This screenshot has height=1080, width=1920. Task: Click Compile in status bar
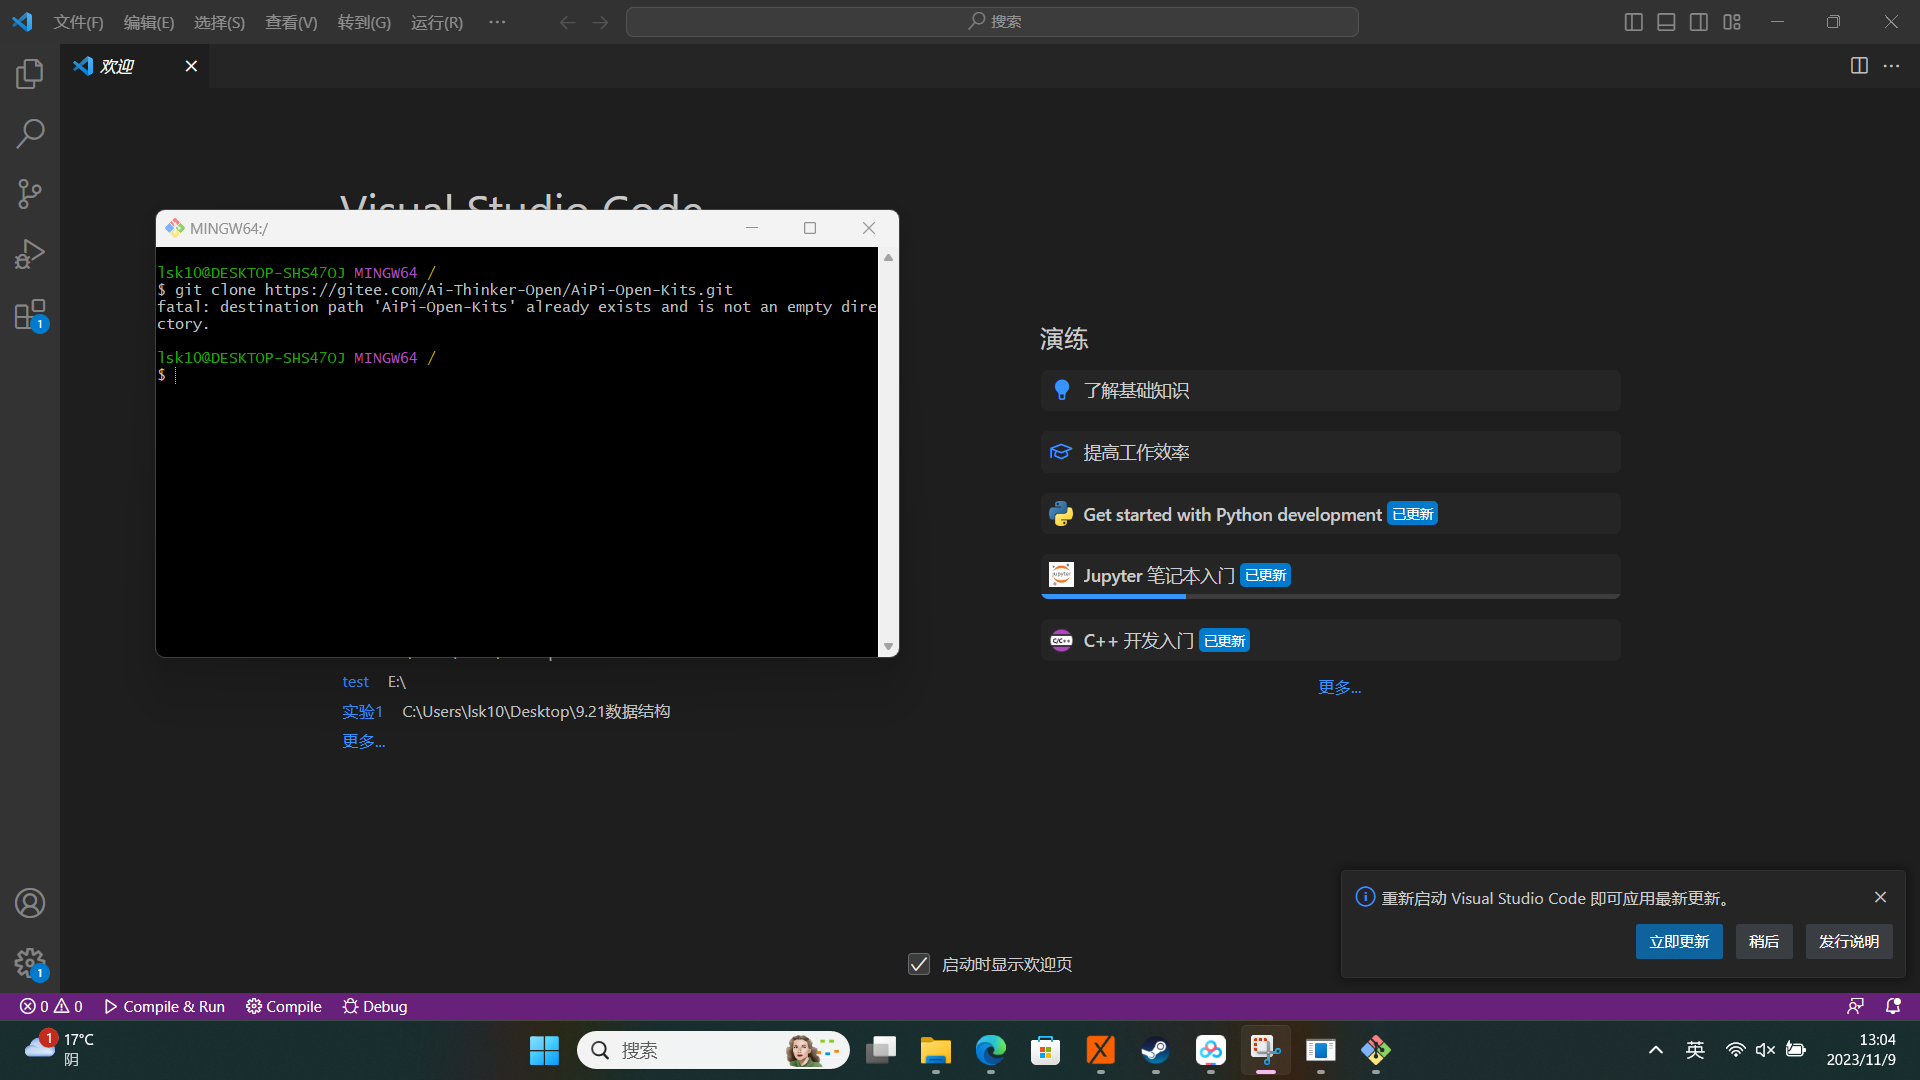pyautogui.click(x=284, y=1006)
